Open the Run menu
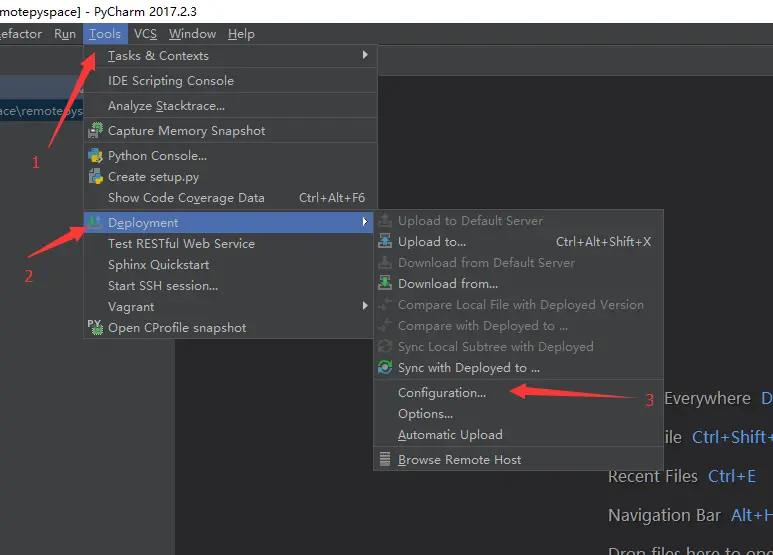Screen dimensions: 773x555 [65, 34]
